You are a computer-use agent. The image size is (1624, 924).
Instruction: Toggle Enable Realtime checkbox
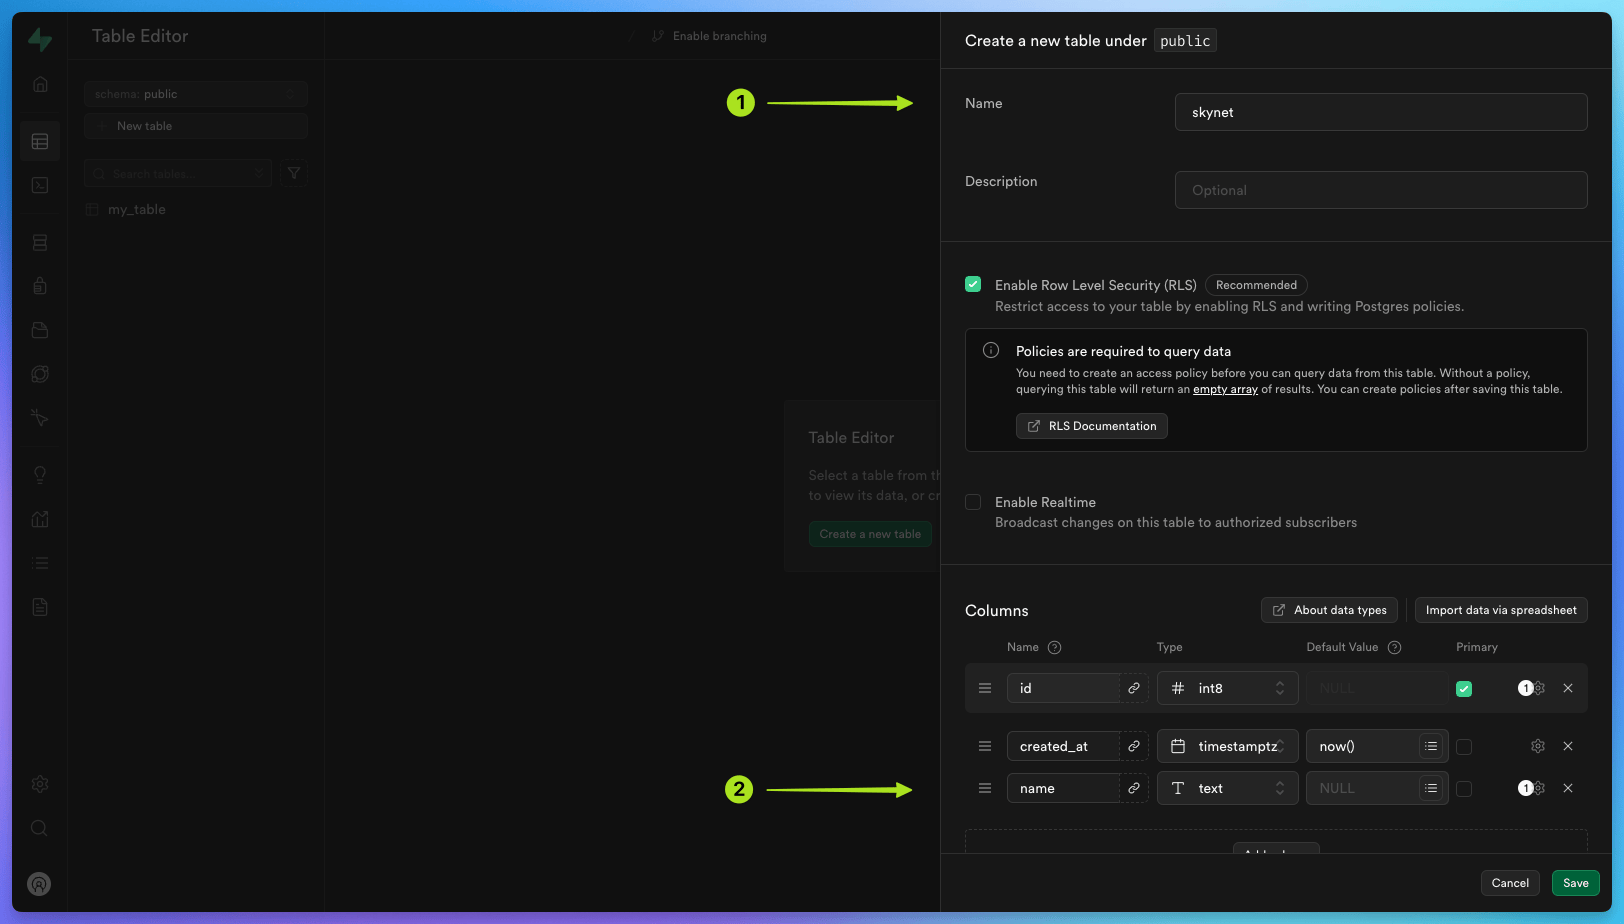[x=973, y=502]
